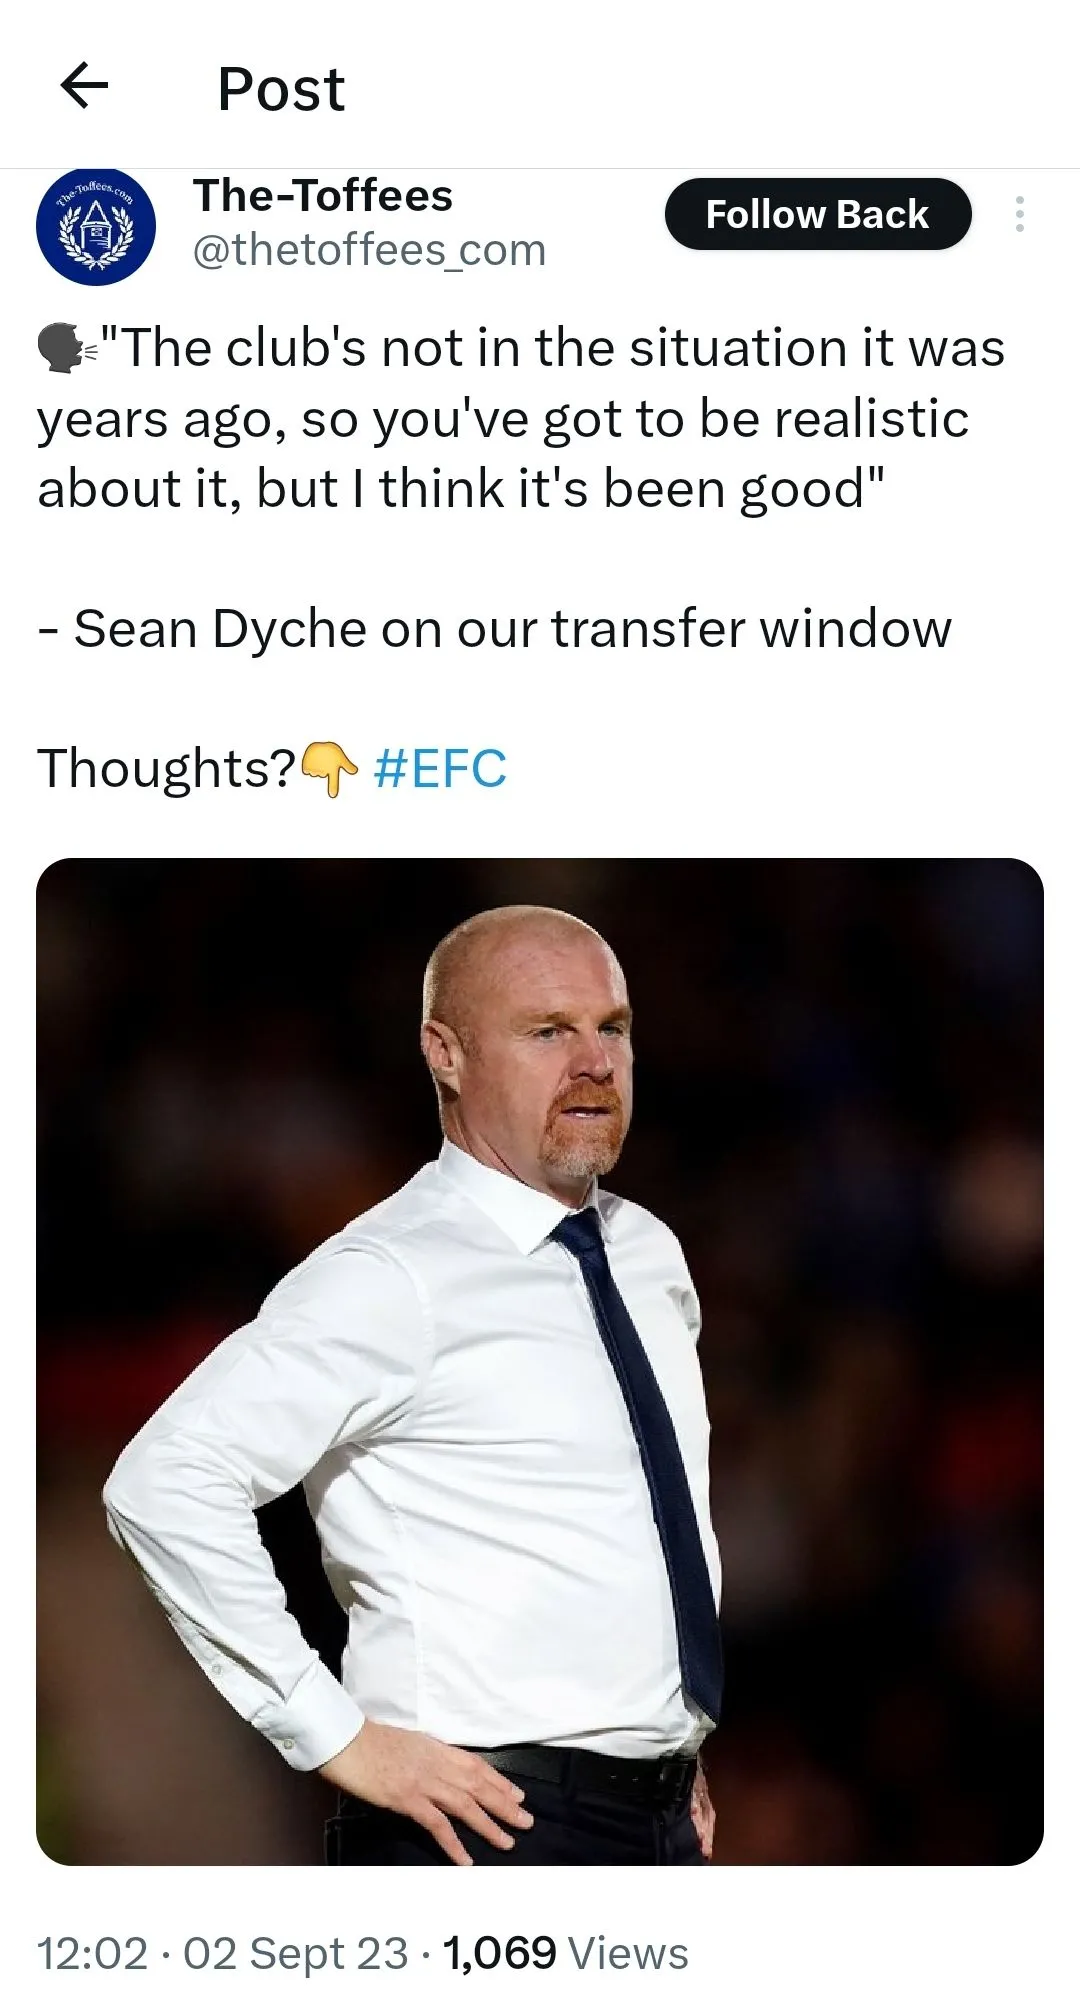Click the Sean Dyche on our transfer window line
Viewport: 1080px width, 2005px height.
(x=495, y=629)
